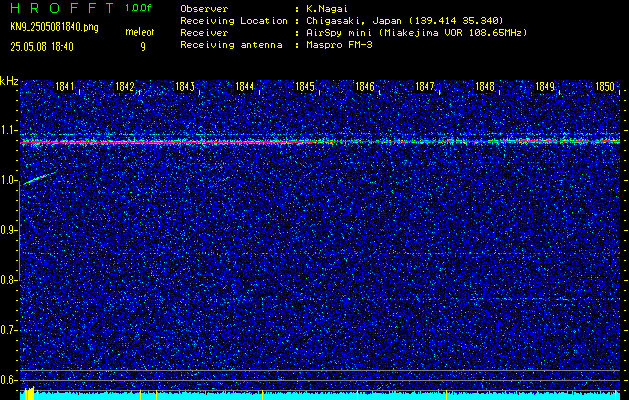Click the 'Receiving antenna' field label
629x400 pixels.
[x=231, y=45]
